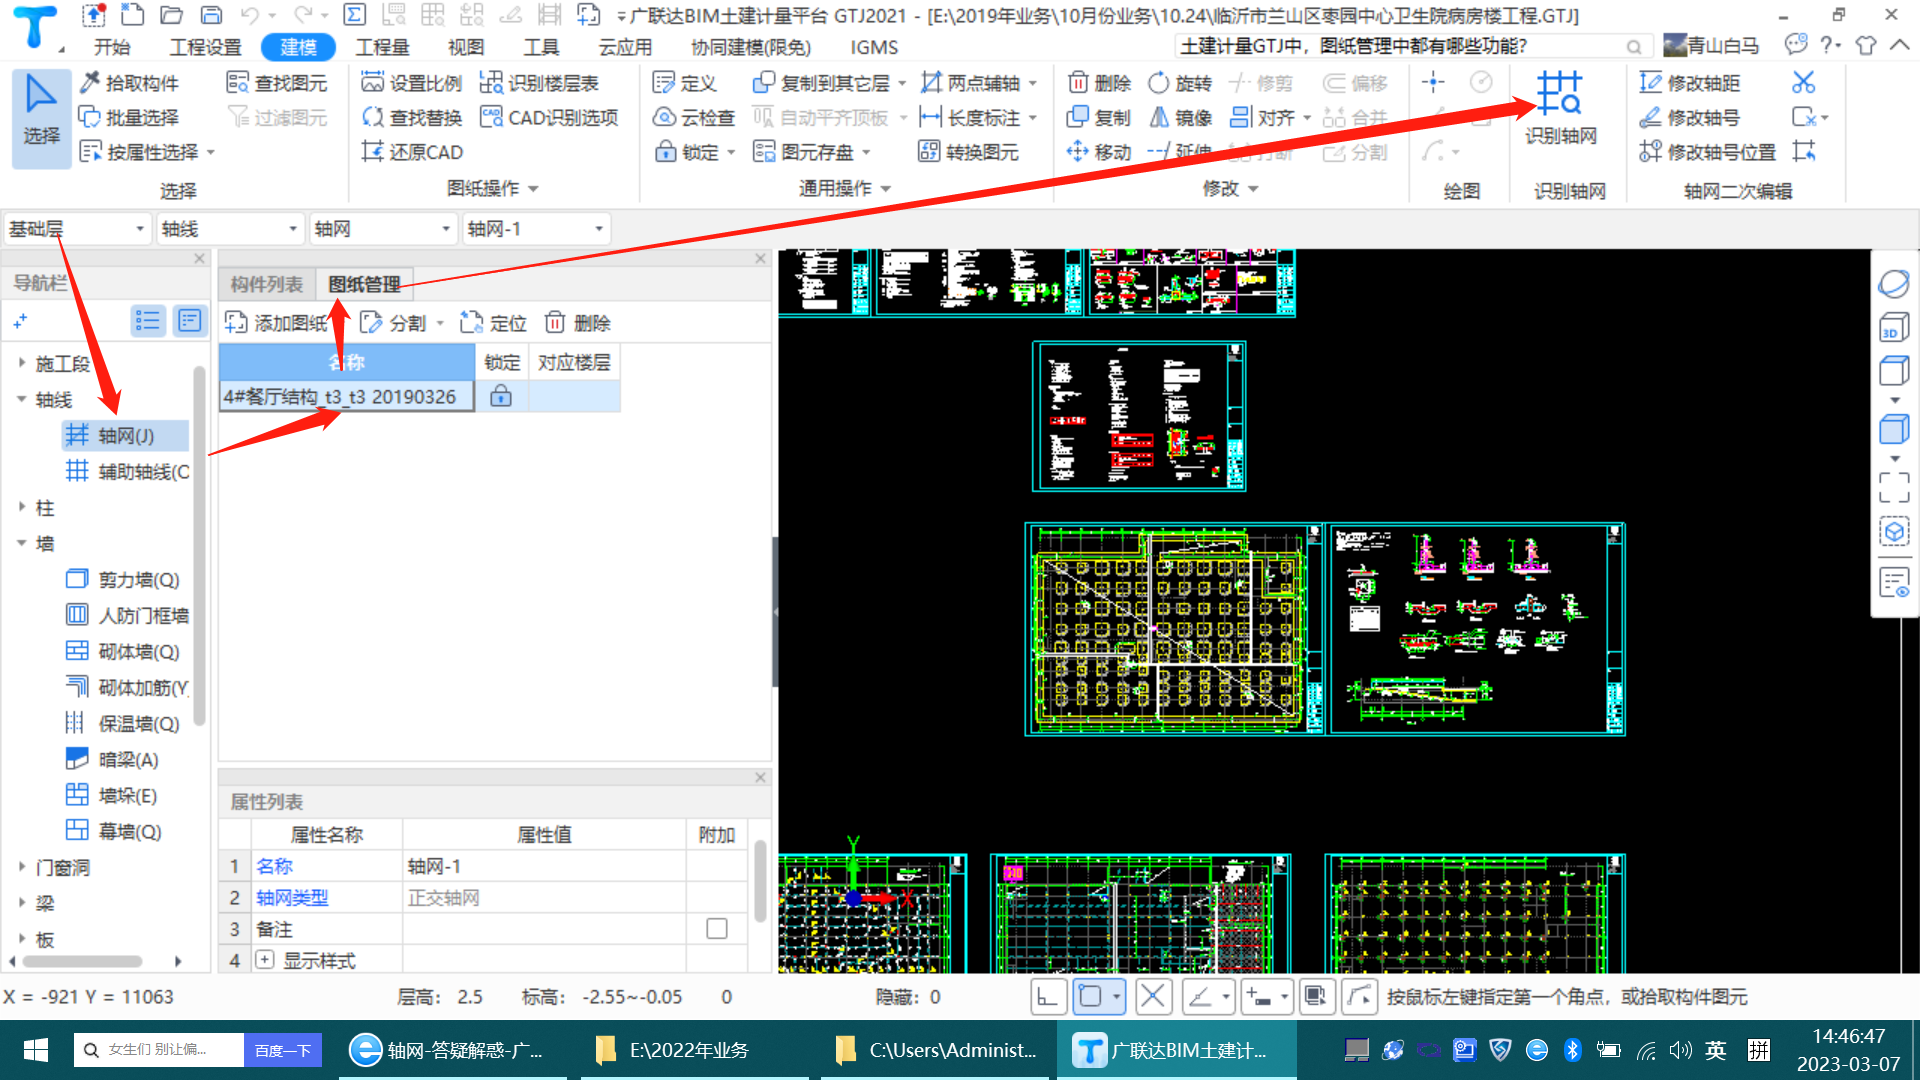This screenshot has height=1080, width=1920.
Task: Open the 分割 split dropdown arrow
Action: (x=440, y=323)
